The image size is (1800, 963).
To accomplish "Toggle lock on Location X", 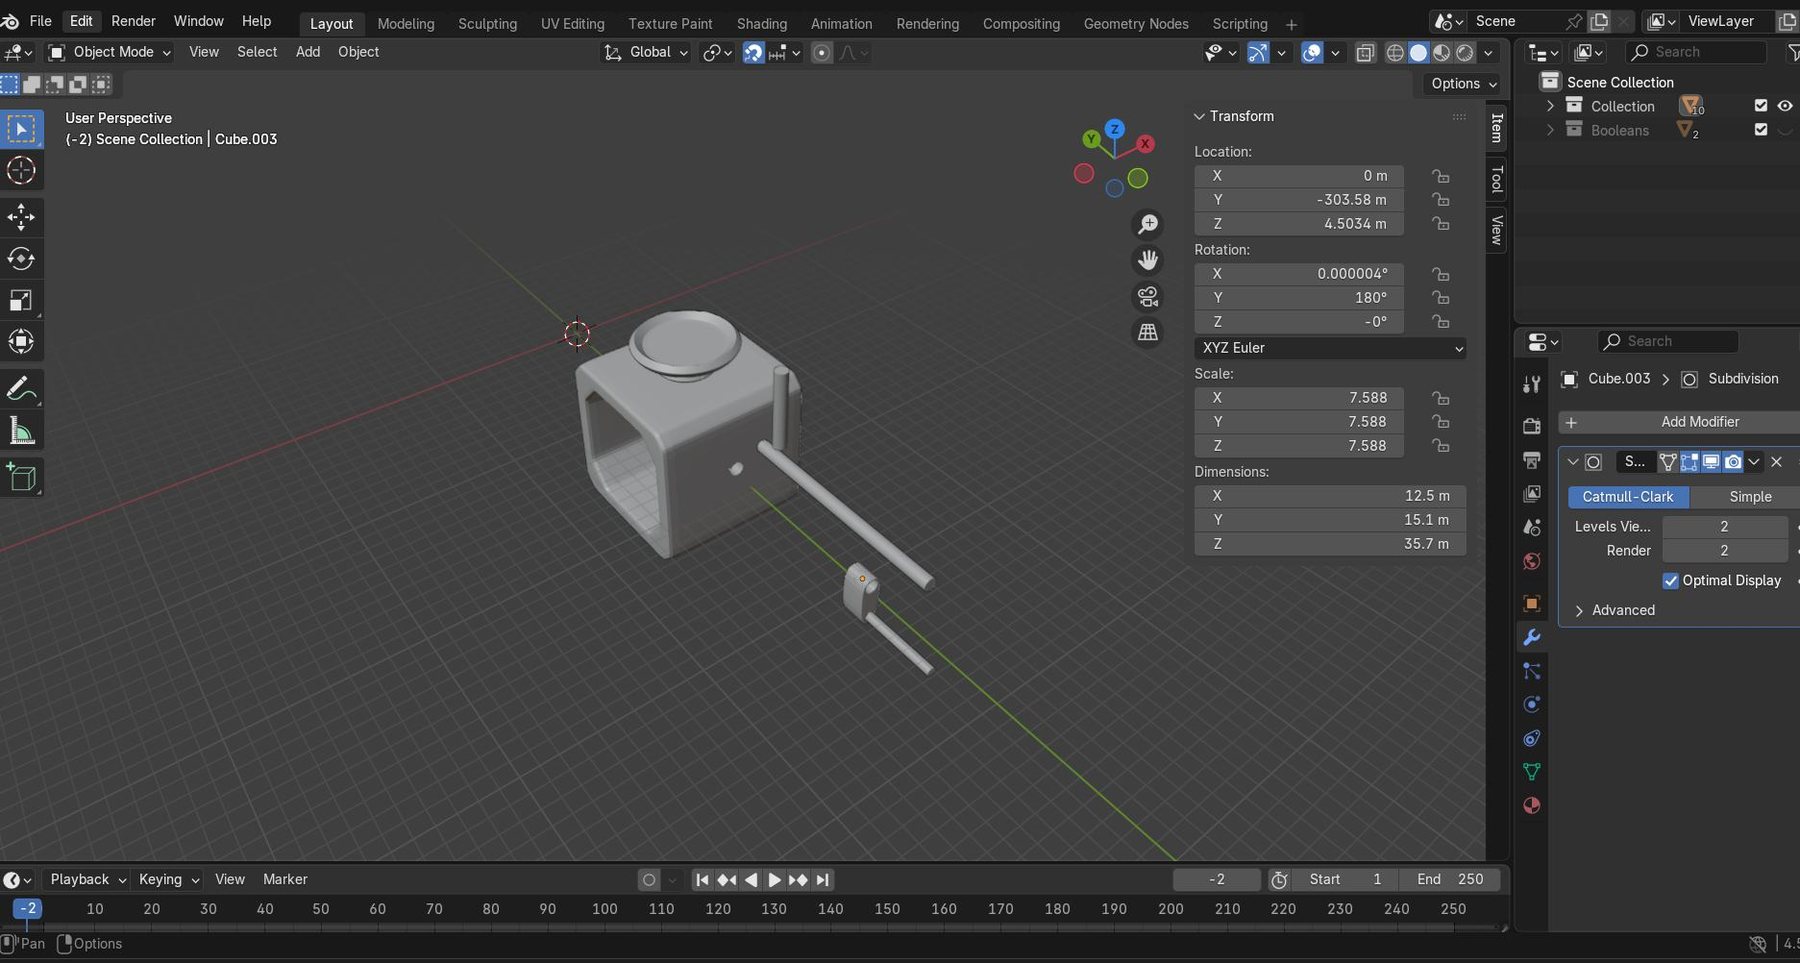I will coord(1440,176).
